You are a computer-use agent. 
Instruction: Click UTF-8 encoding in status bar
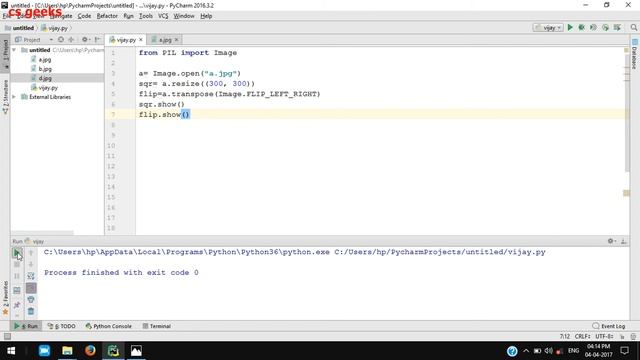604,336
